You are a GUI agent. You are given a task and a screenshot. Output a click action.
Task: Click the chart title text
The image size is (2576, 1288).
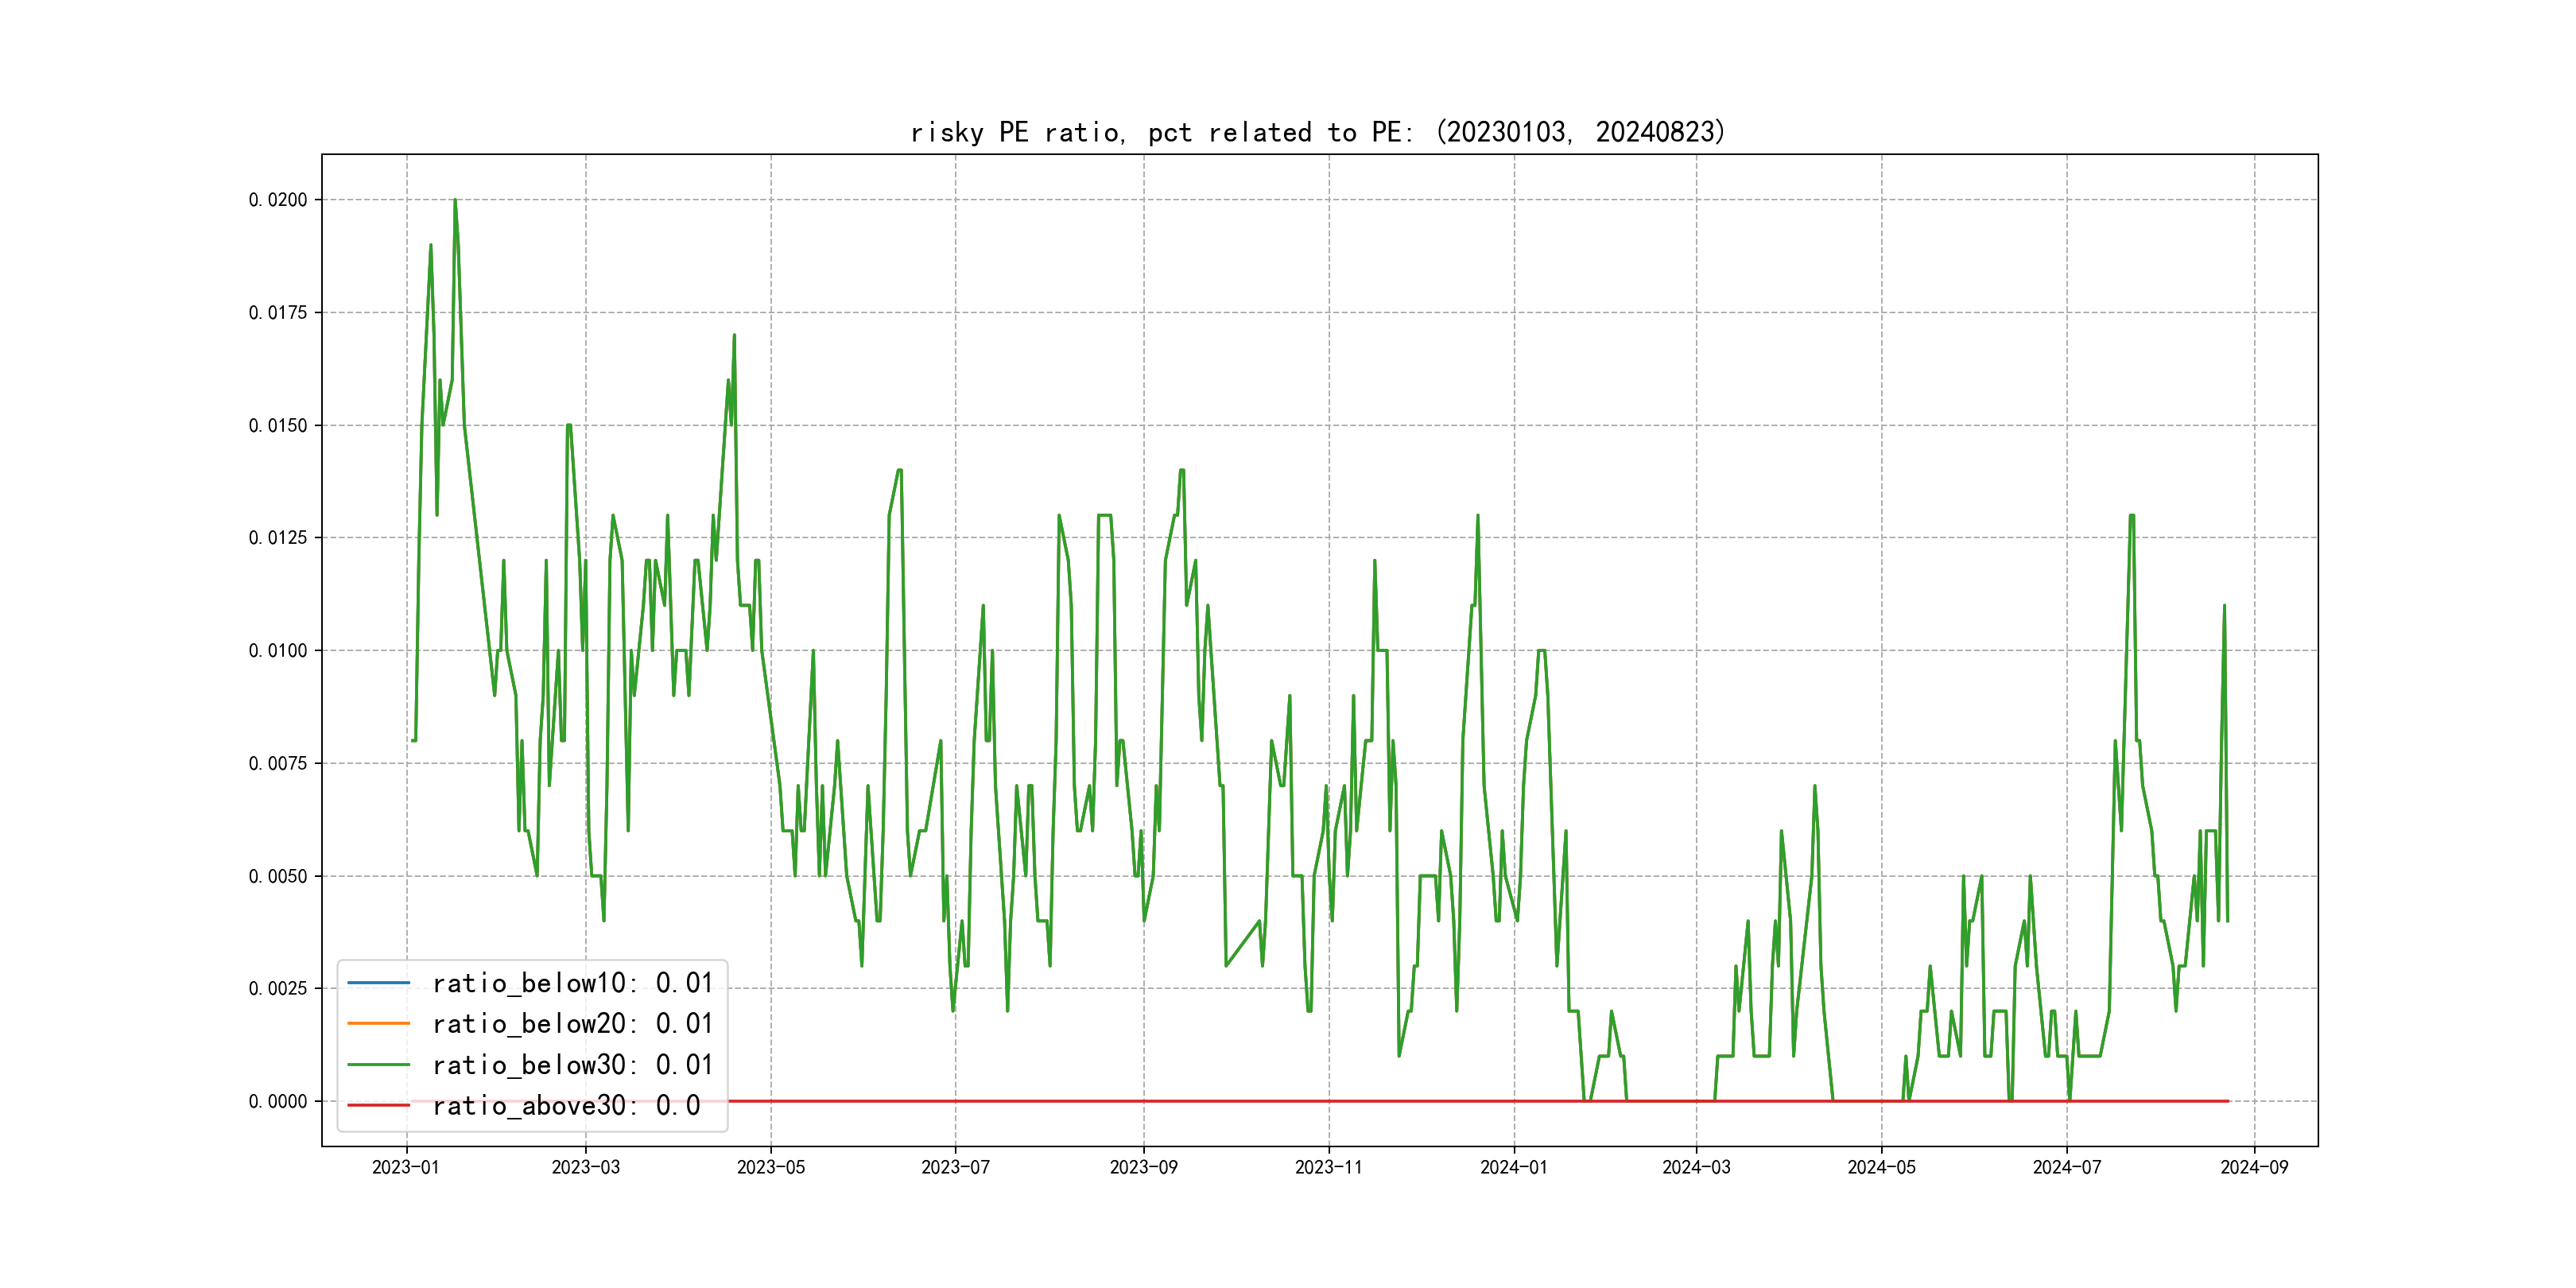coord(1318,132)
